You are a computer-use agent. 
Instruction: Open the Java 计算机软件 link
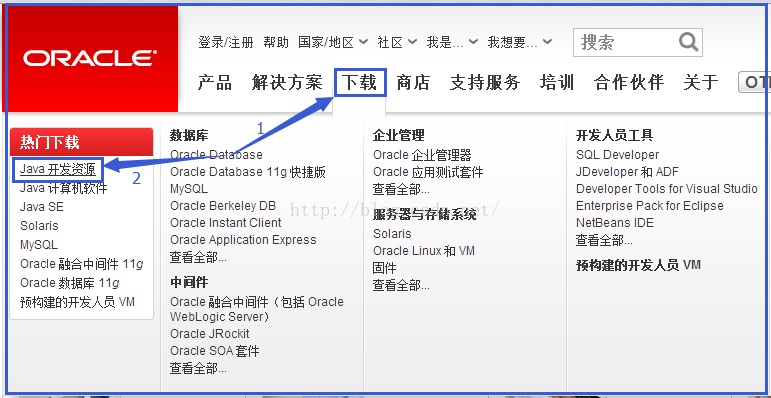(x=63, y=188)
